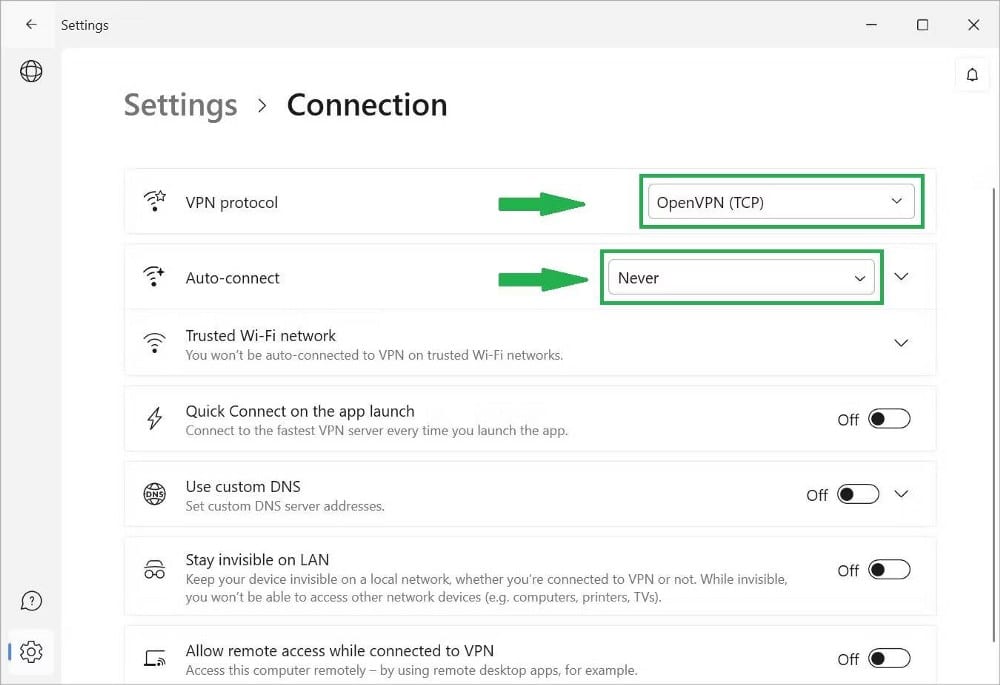Toggle Stay invisible on LAN switch
The height and width of the screenshot is (685, 1000).
point(889,570)
